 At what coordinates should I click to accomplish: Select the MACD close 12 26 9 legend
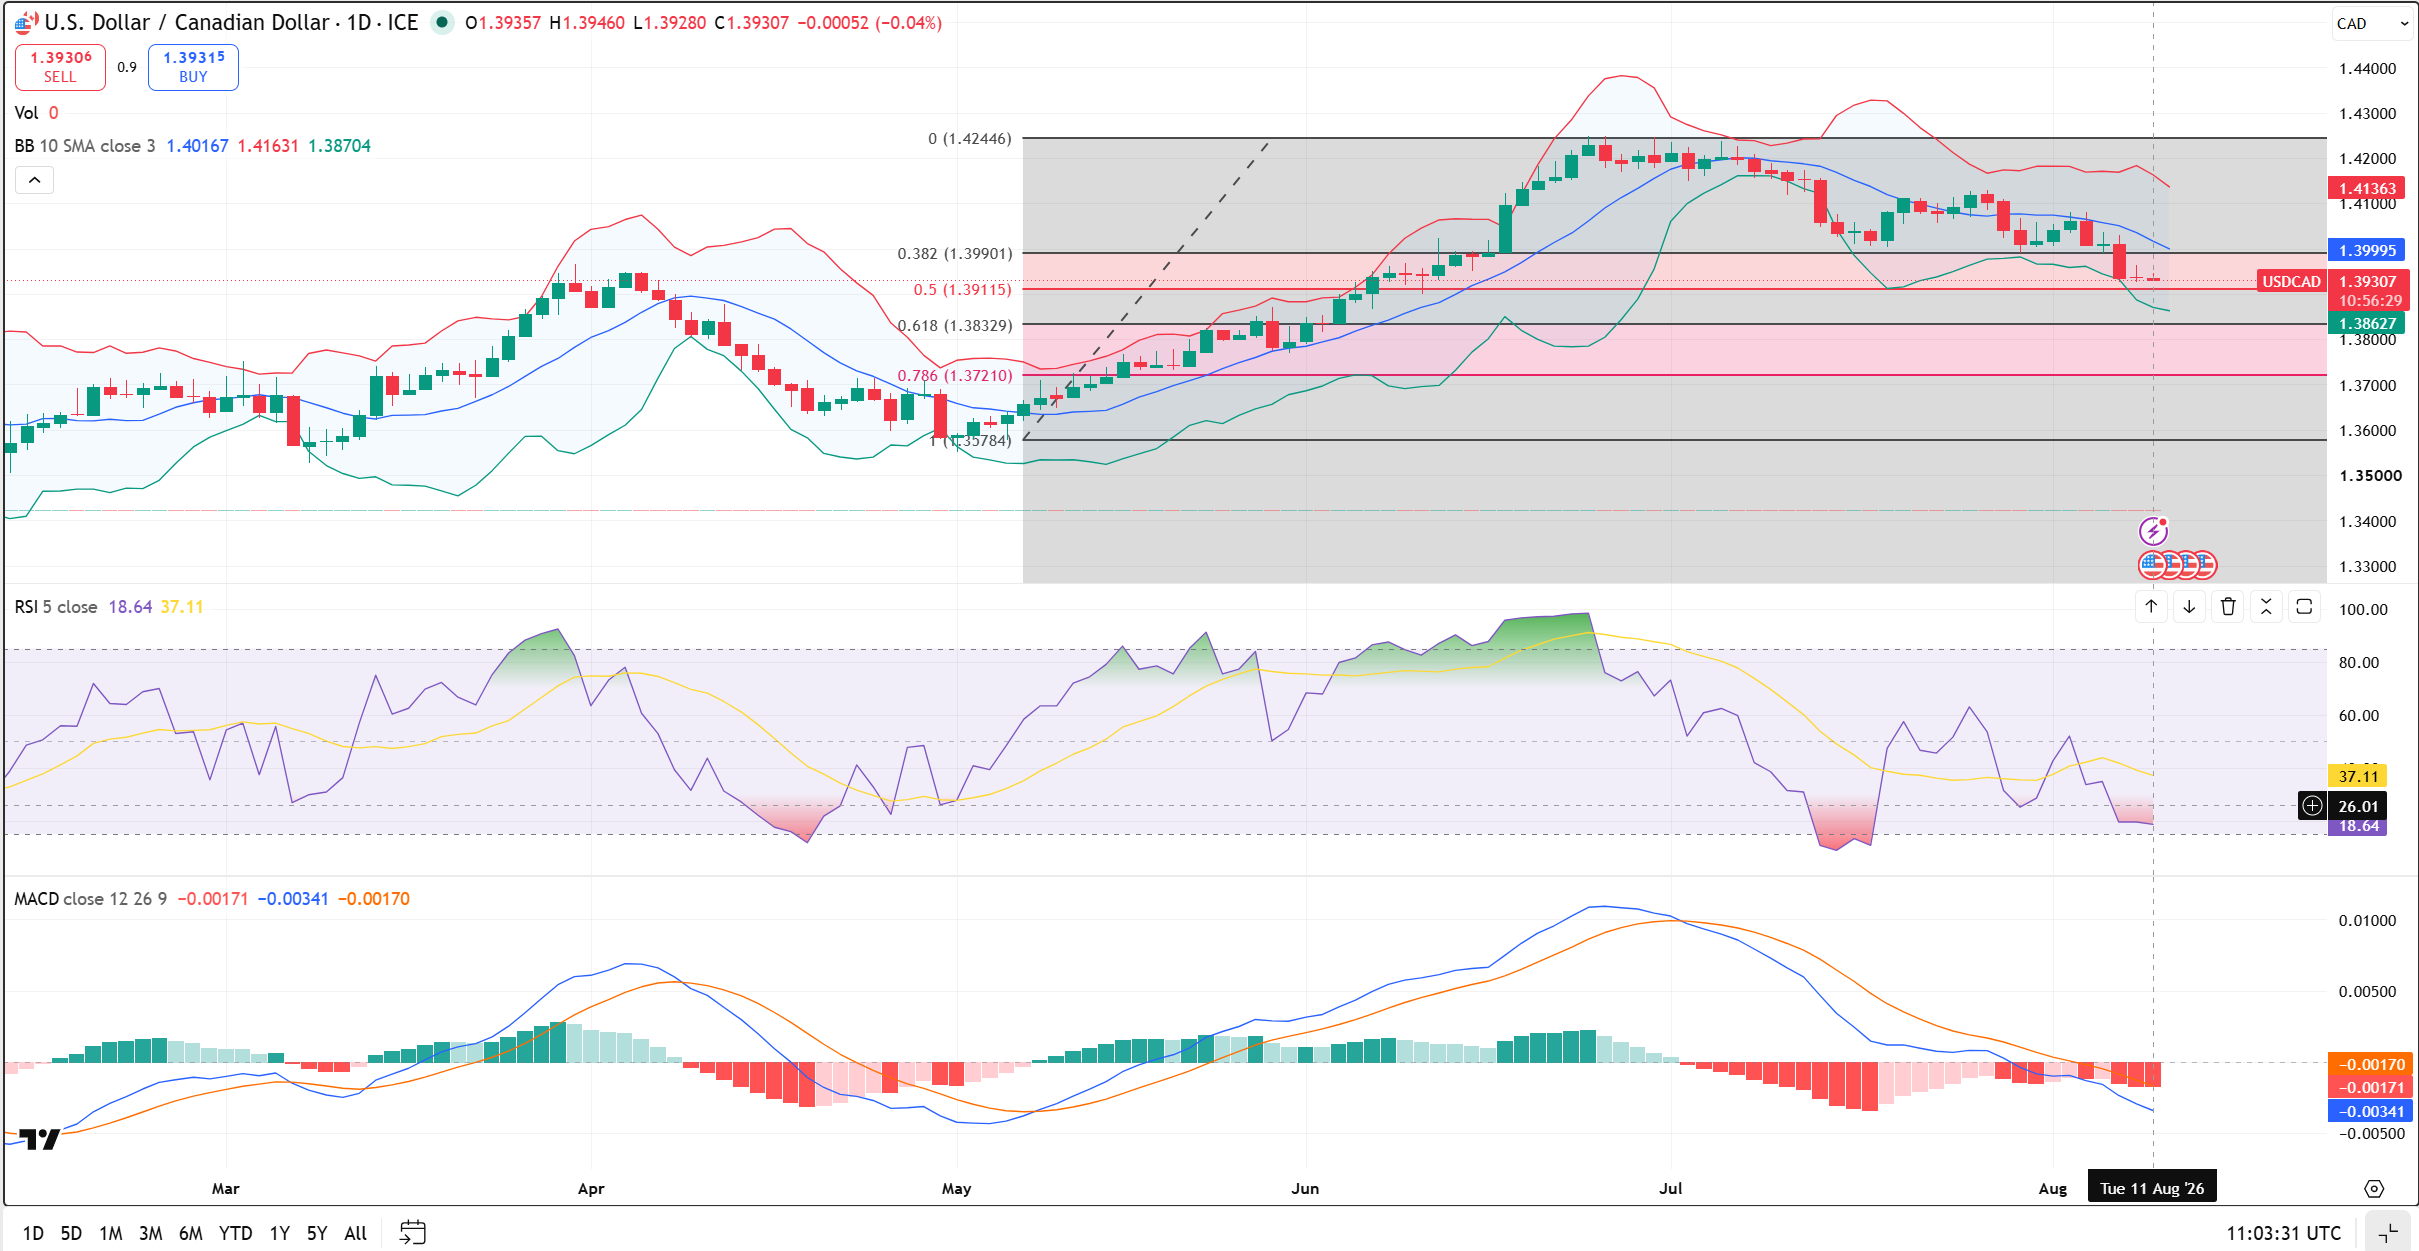coord(91,899)
